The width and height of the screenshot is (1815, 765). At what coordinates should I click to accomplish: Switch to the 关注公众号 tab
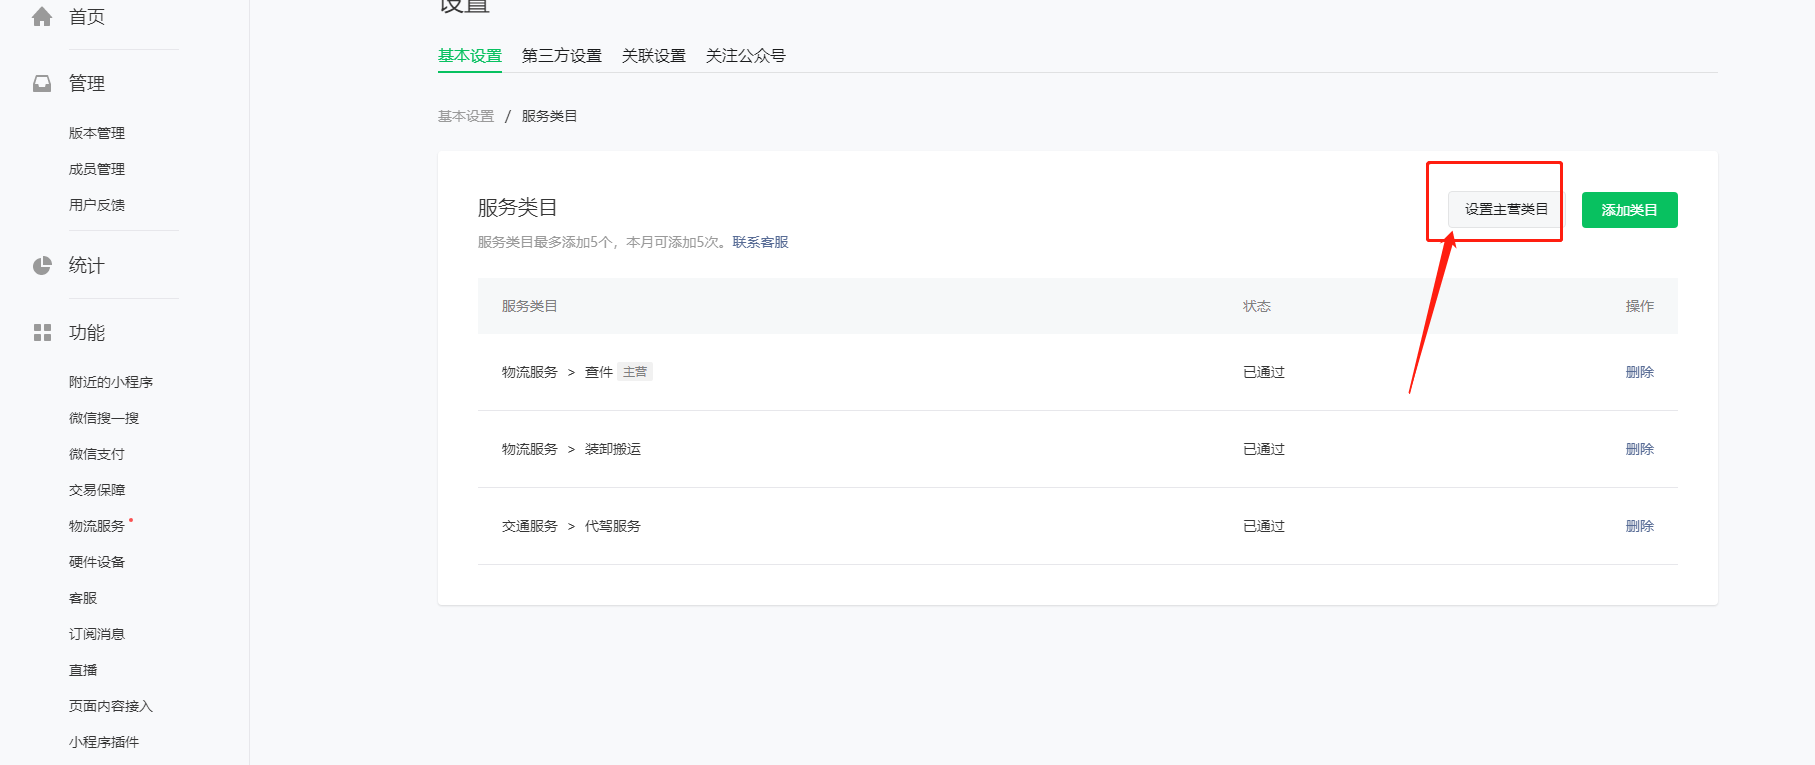click(x=746, y=56)
